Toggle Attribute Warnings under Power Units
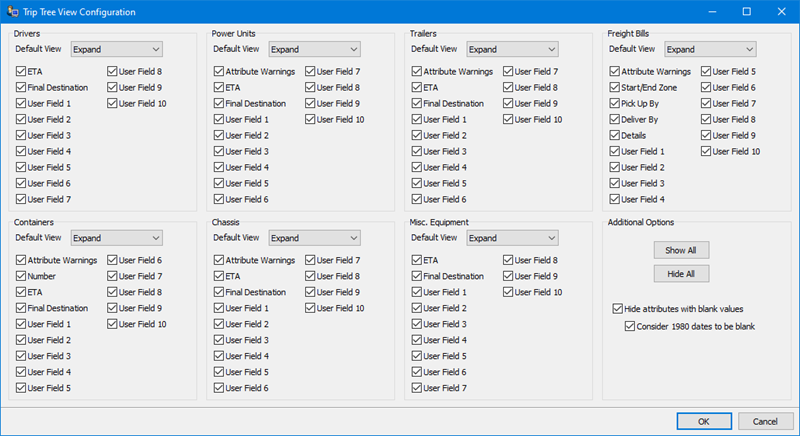The width and height of the screenshot is (800, 436). coord(219,72)
